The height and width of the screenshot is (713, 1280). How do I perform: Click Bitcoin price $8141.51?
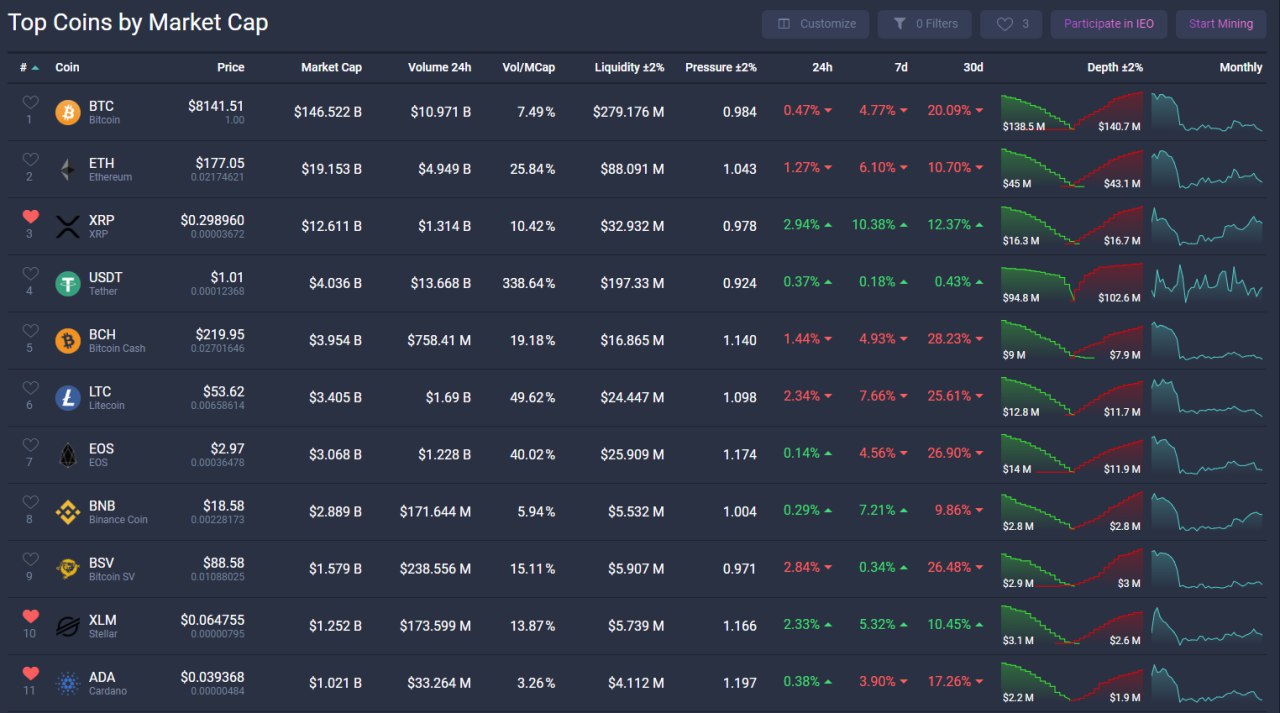click(216, 106)
